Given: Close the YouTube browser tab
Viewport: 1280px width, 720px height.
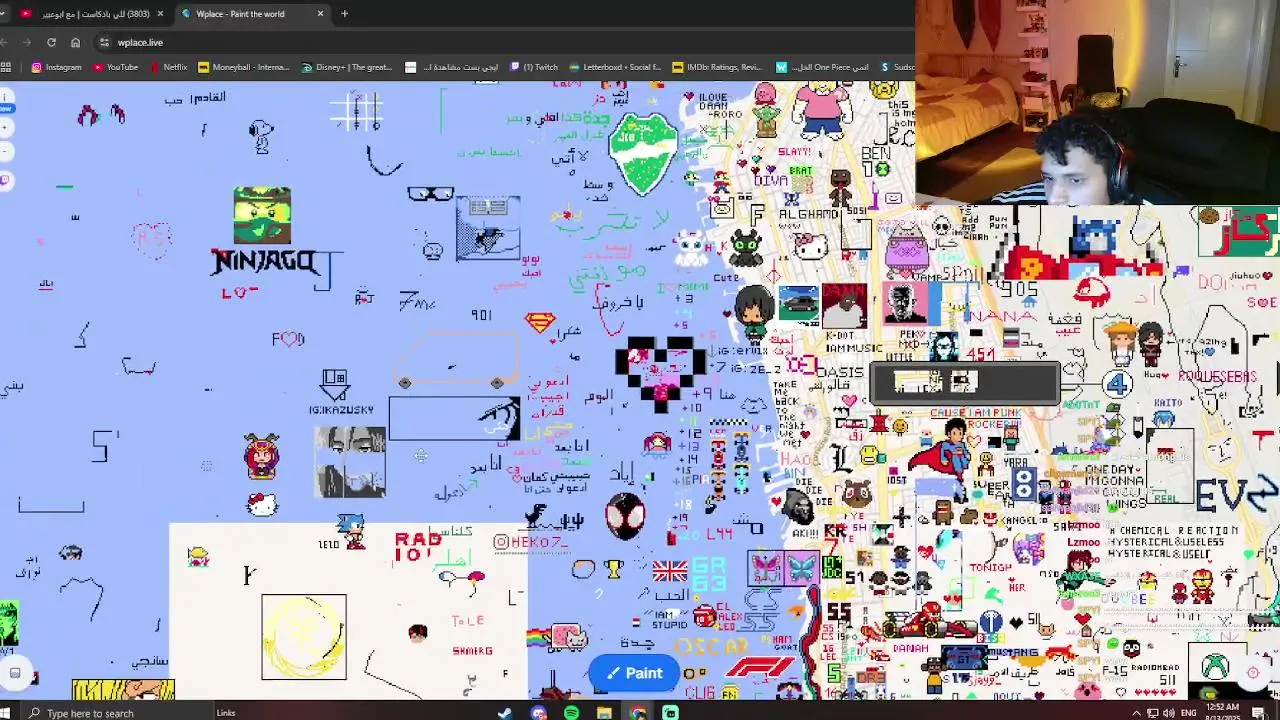Looking at the screenshot, I should tap(160, 14).
